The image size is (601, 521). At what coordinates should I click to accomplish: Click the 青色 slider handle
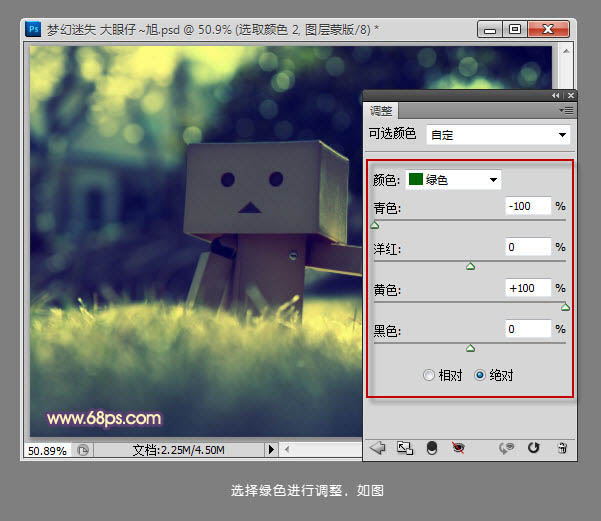click(x=375, y=225)
